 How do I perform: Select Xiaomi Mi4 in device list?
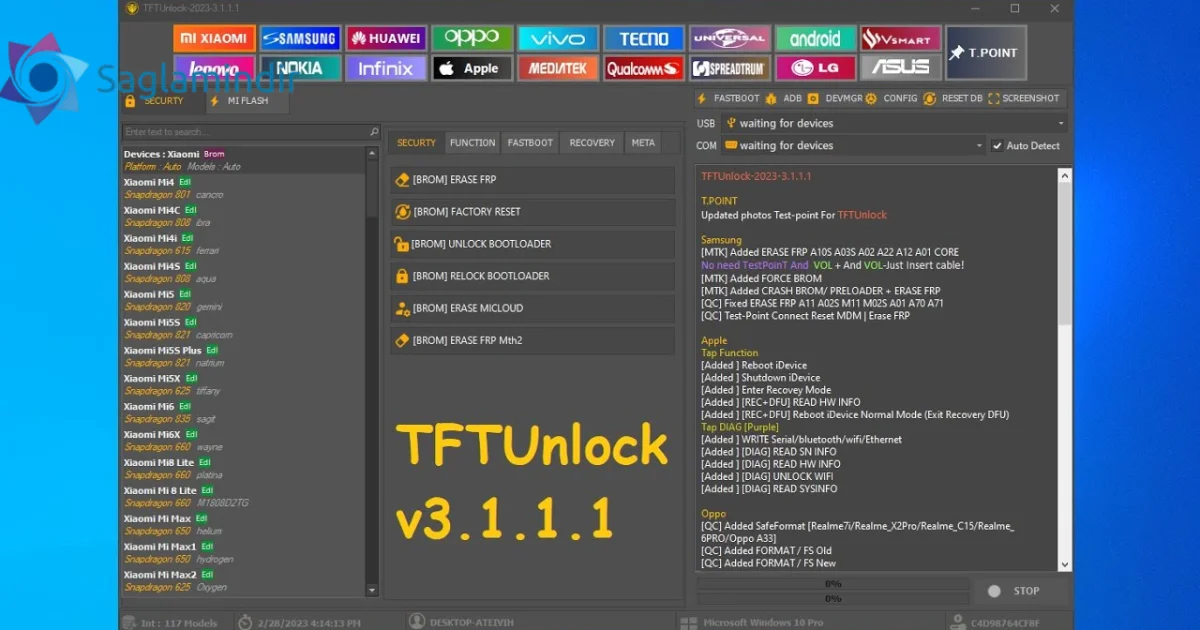[x=243, y=189]
